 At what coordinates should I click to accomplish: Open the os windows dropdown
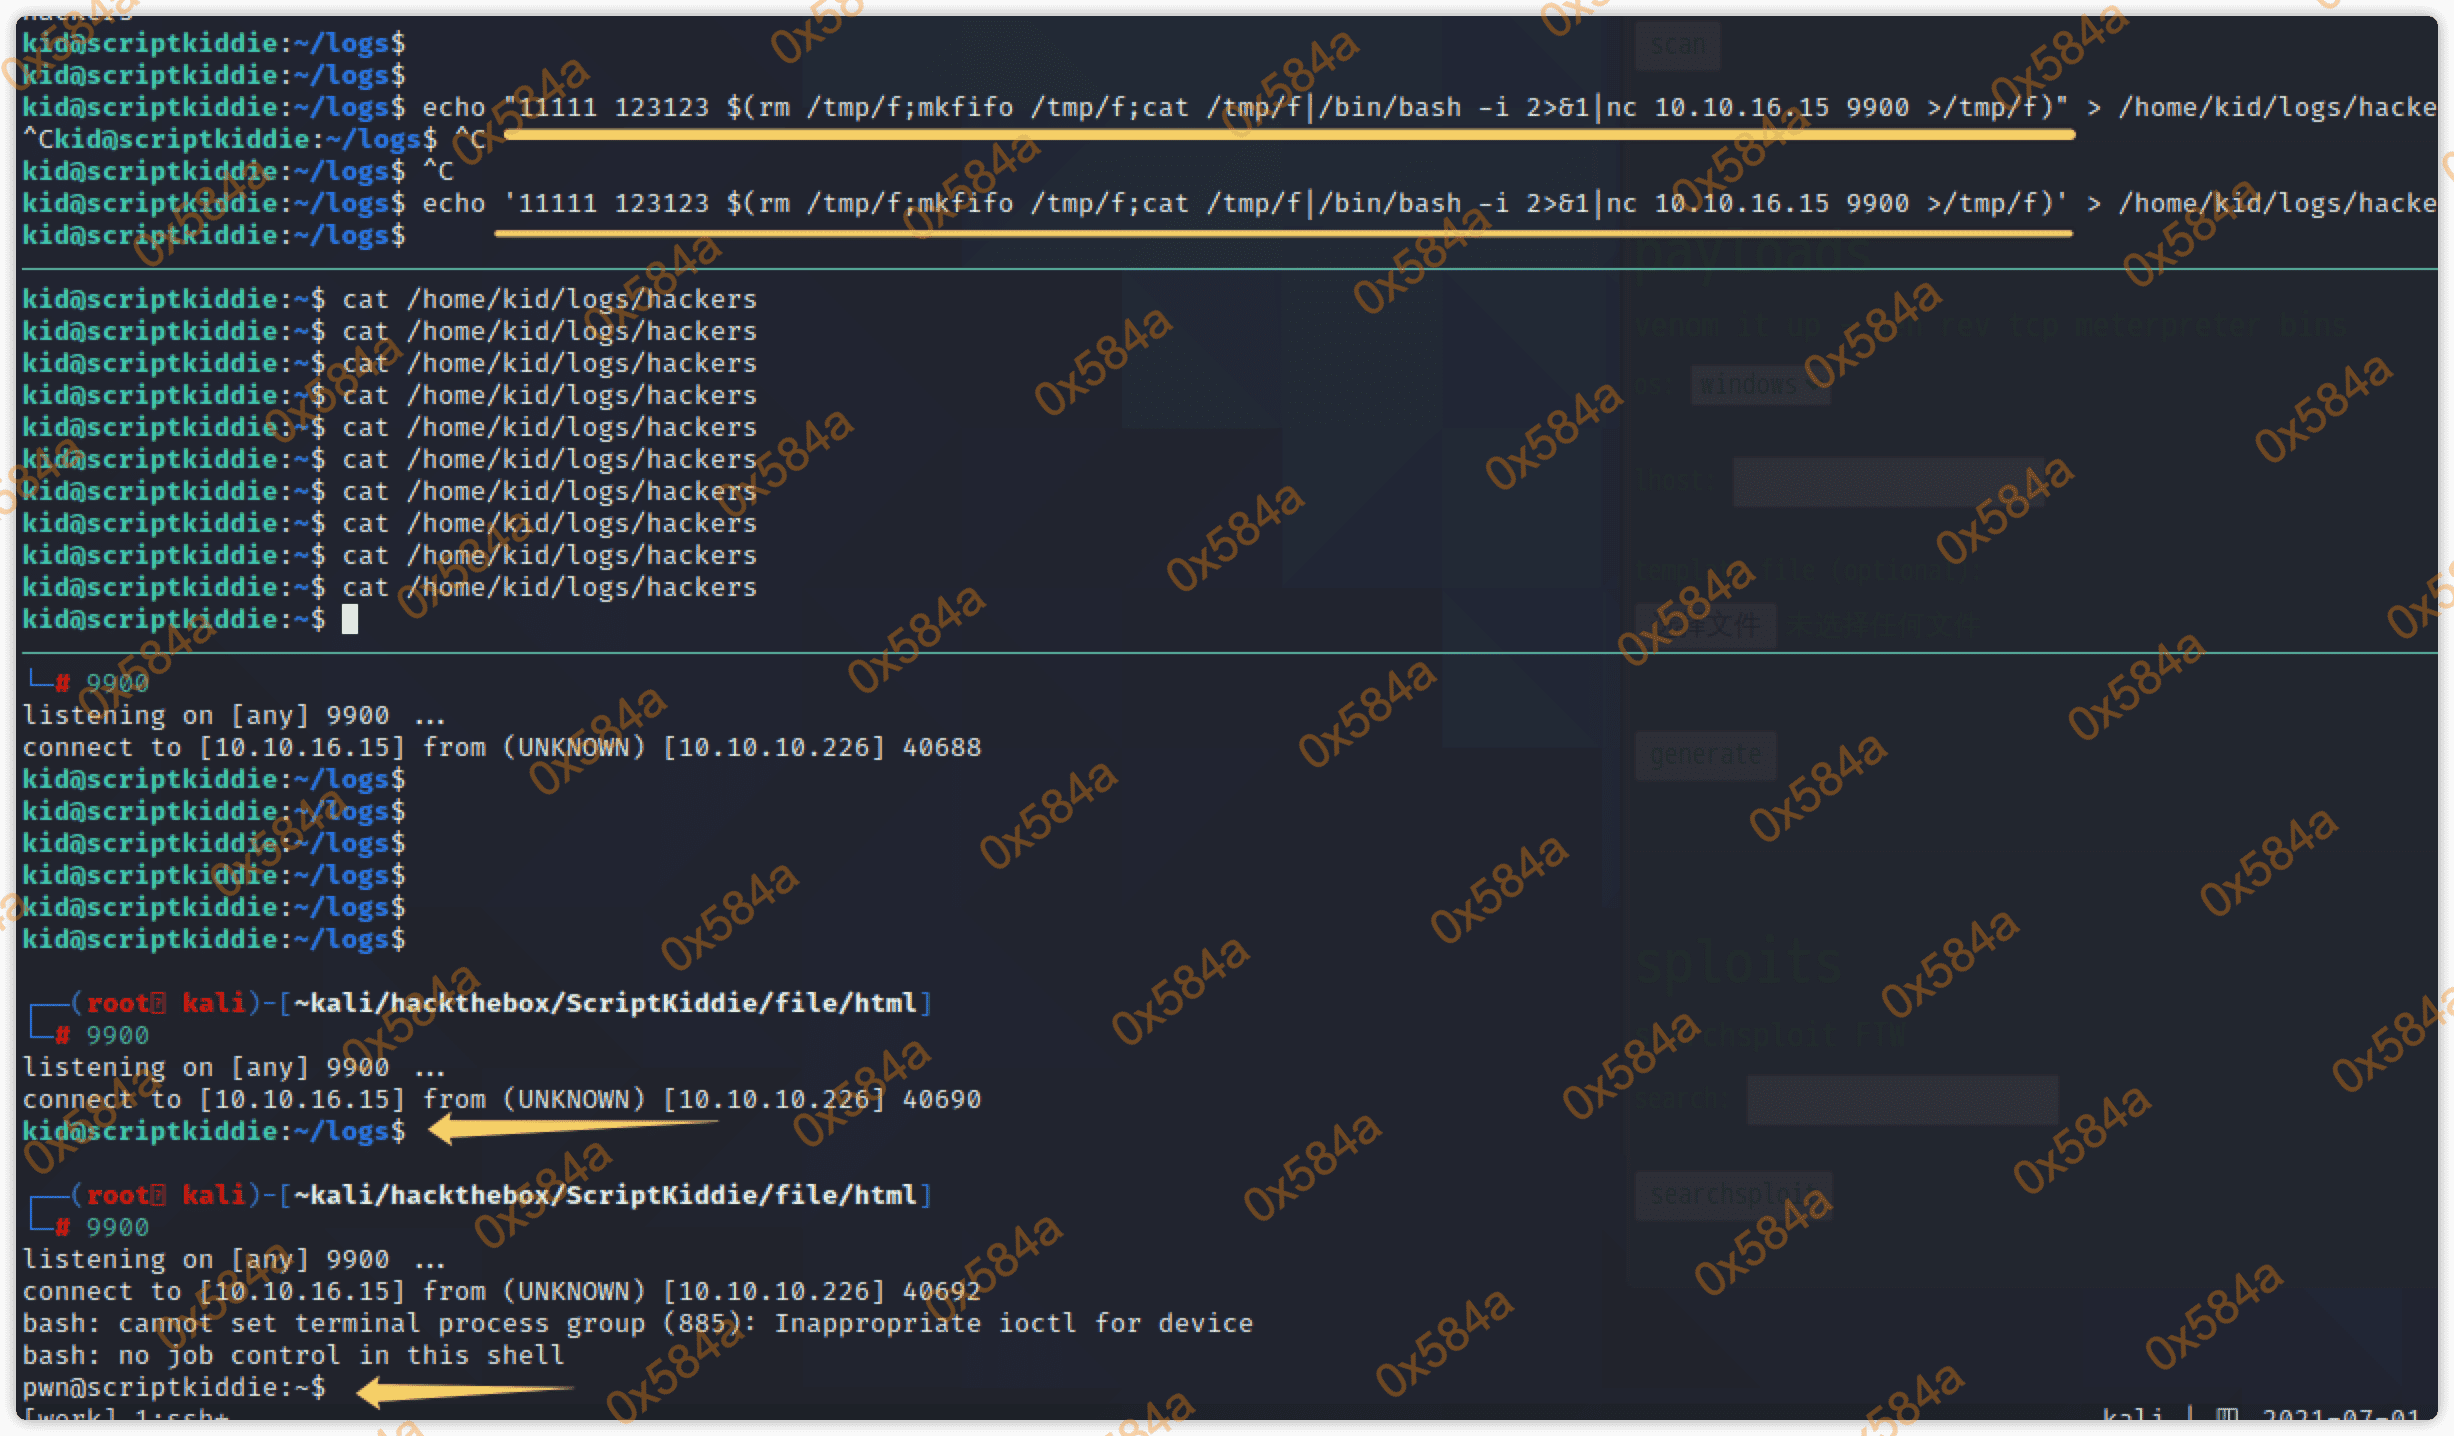click(x=1760, y=385)
